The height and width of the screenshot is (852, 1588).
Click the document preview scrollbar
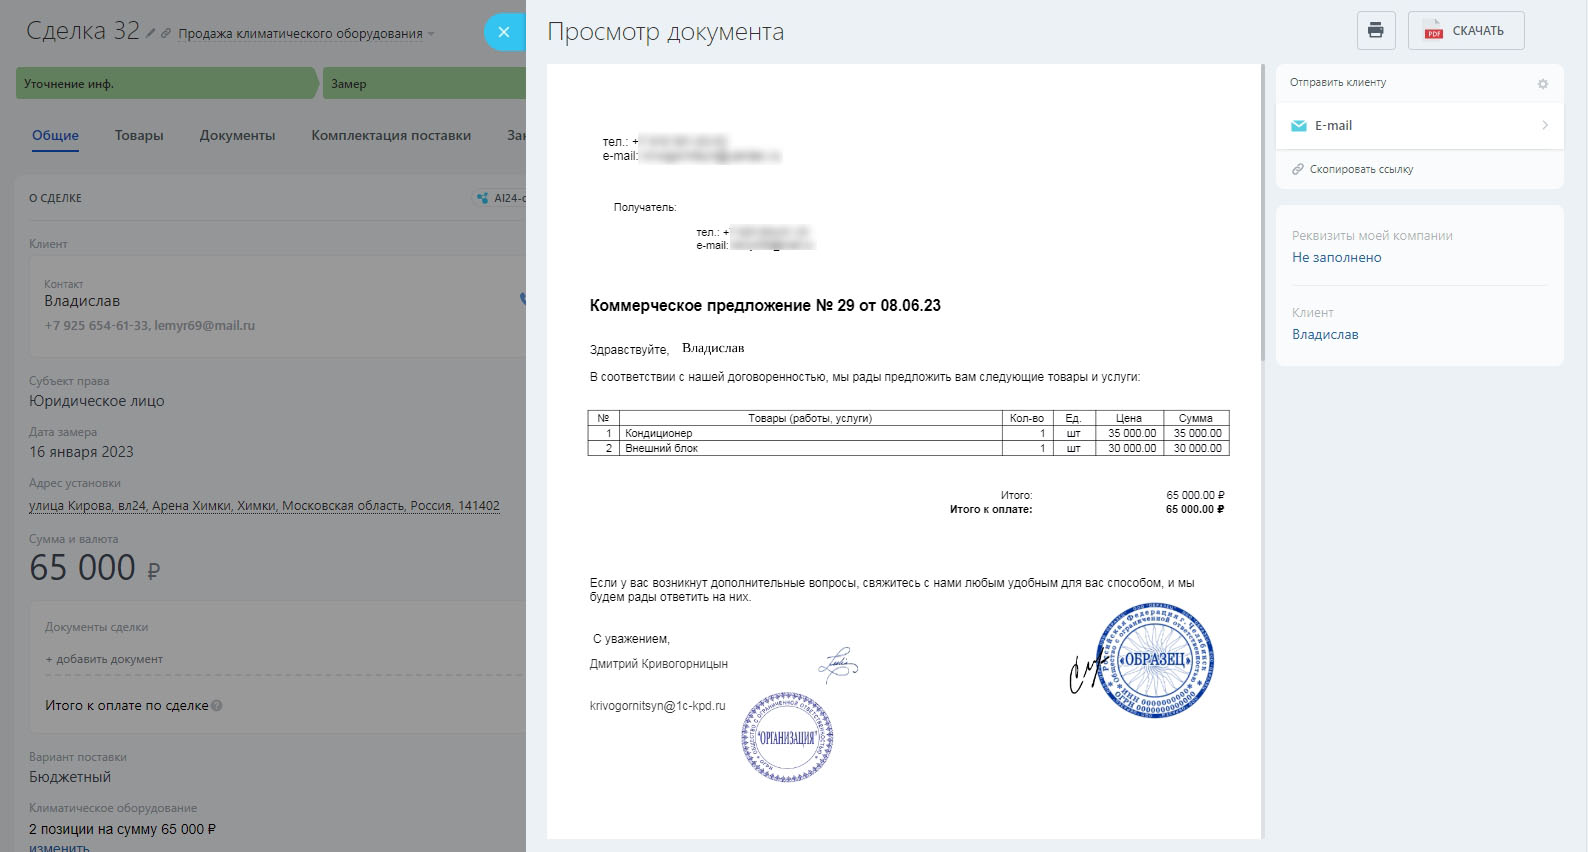(1263, 213)
